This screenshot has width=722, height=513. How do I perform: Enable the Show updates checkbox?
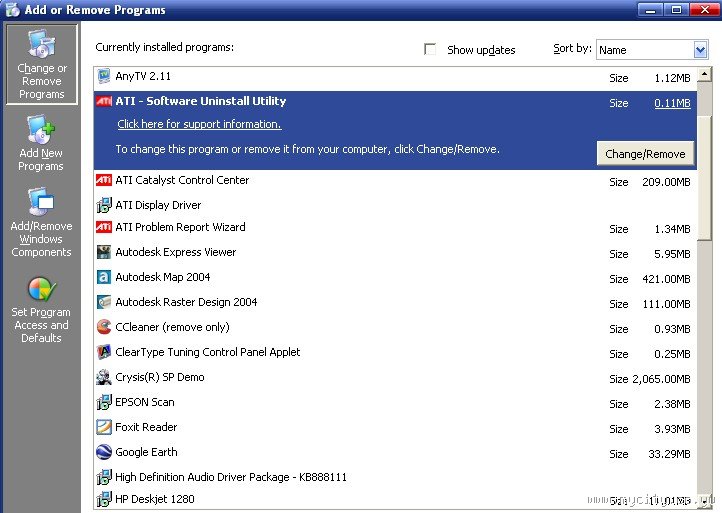431,49
